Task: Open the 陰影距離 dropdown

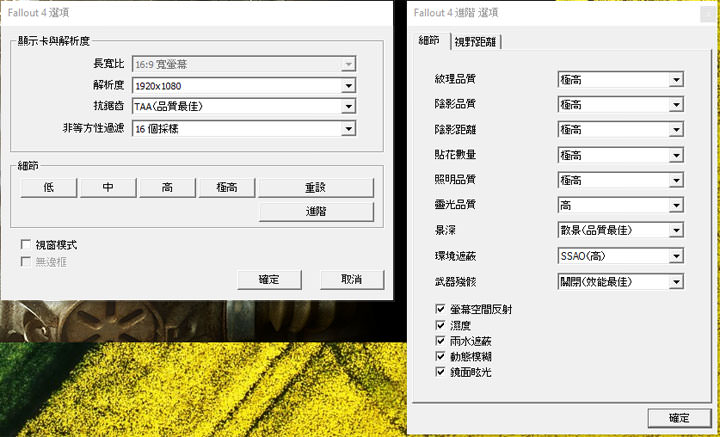Action: pos(621,130)
